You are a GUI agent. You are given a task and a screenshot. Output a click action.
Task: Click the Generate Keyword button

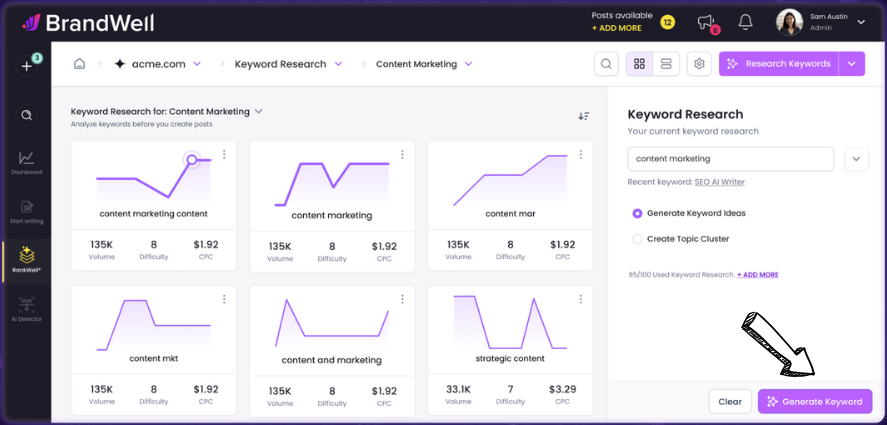click(x=814, y=401)
